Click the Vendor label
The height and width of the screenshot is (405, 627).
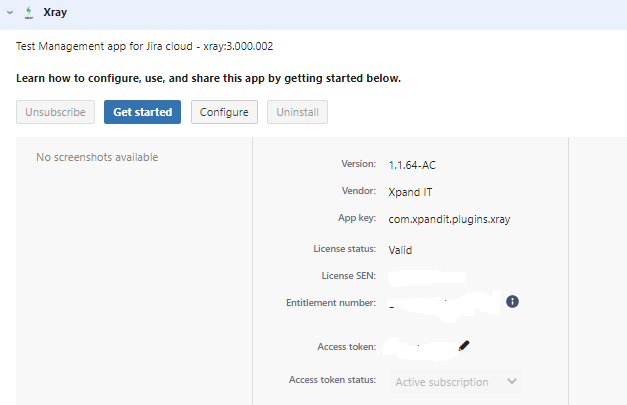tap(359, 191)
